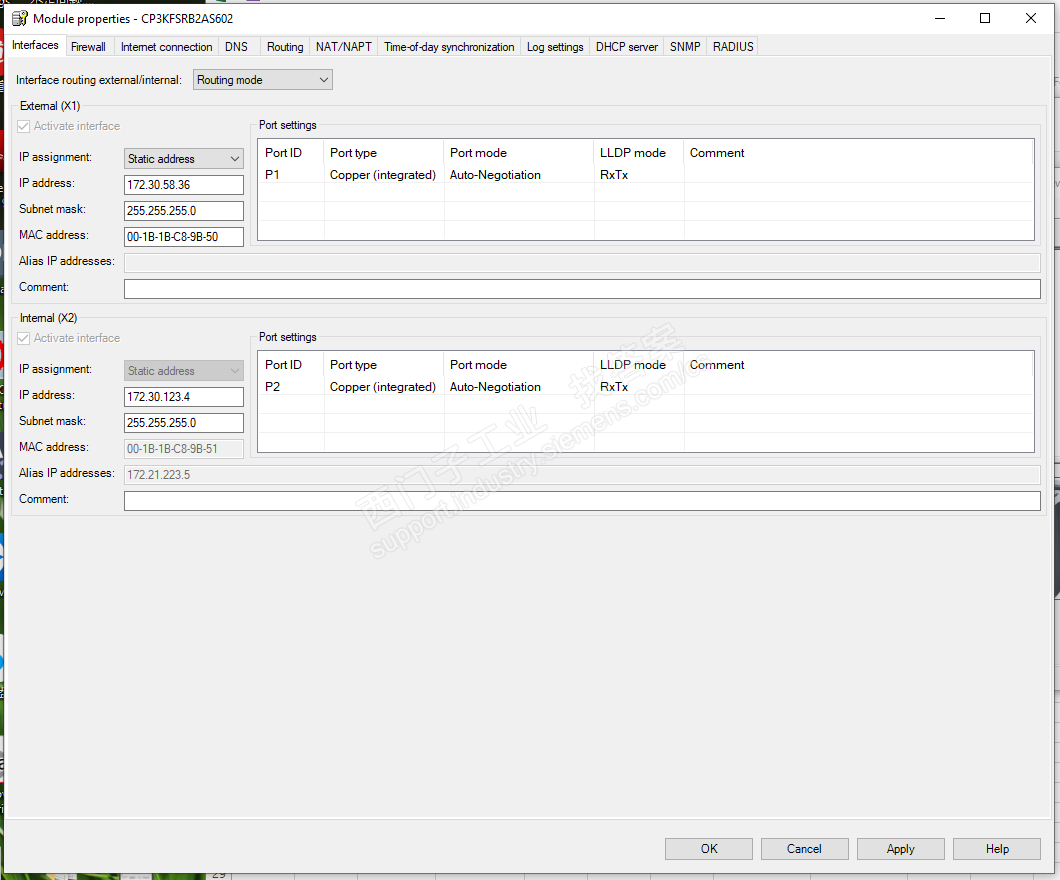Screen dimensions: 1060x880
Task: Click External subnet mask field
Action: 183,211
